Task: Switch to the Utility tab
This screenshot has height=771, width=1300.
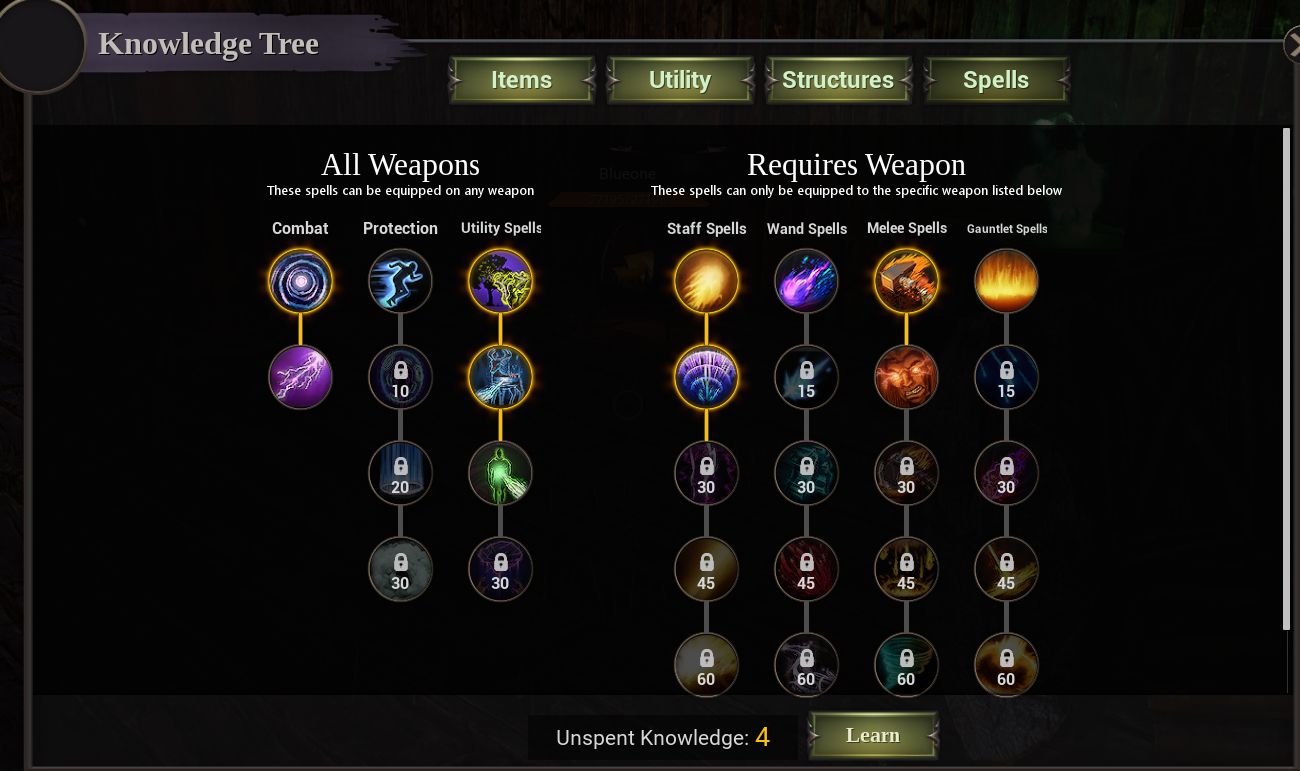Action: pos(680,80)
